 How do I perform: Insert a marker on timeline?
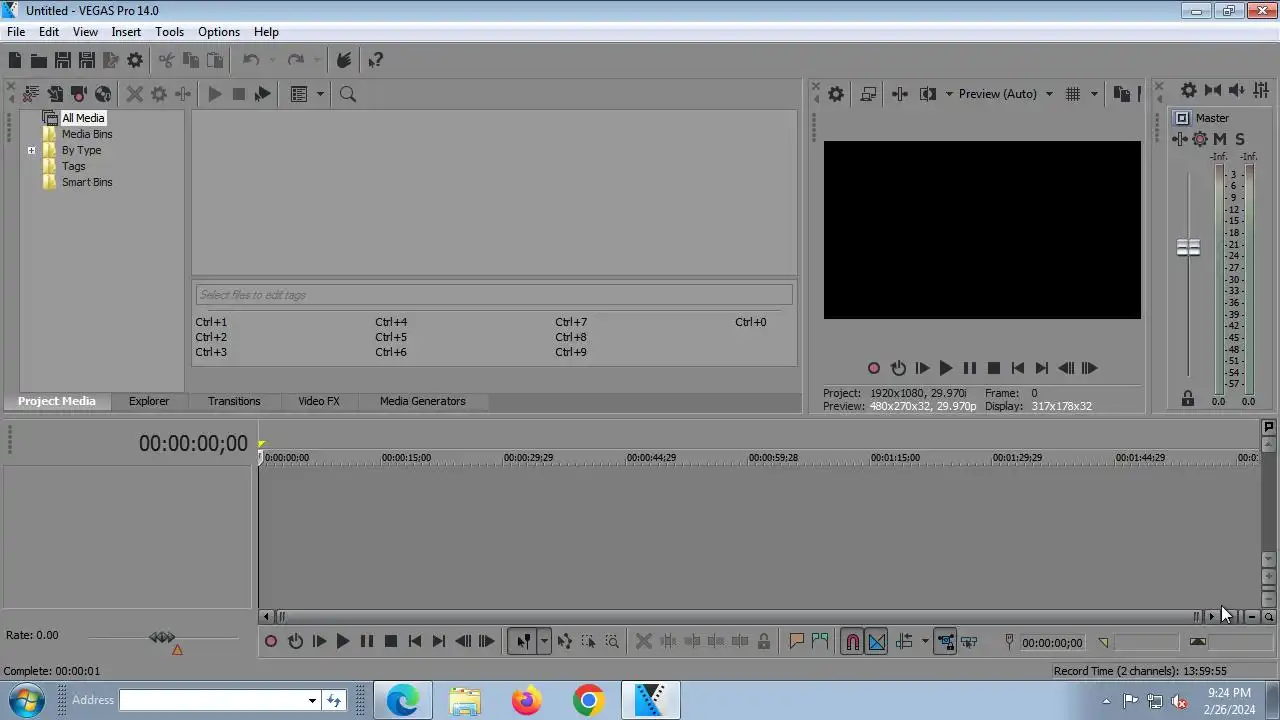coord(796,642)
